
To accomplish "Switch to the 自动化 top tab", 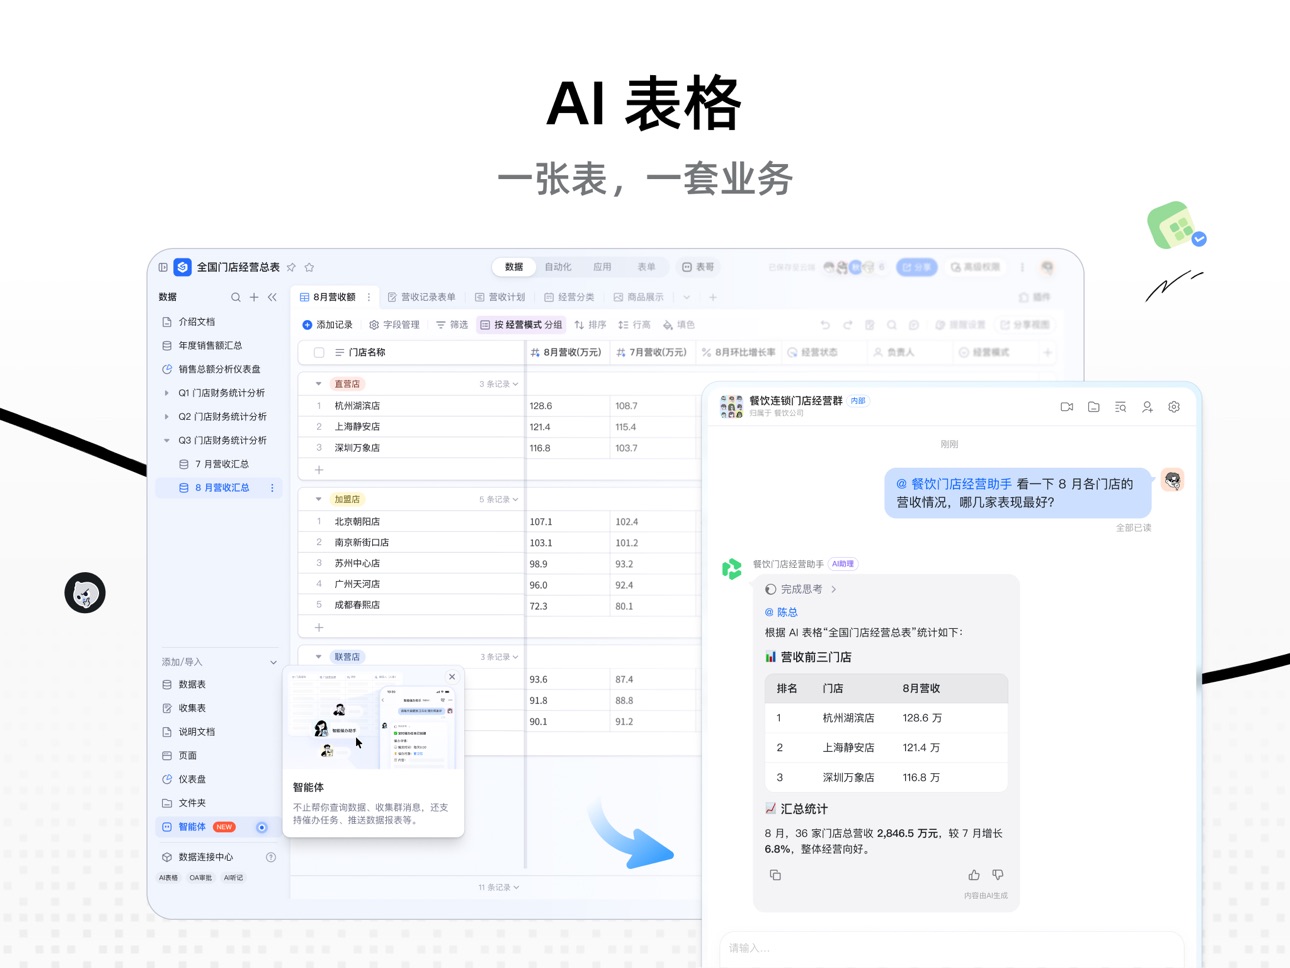I will click(x=558, y=267).
